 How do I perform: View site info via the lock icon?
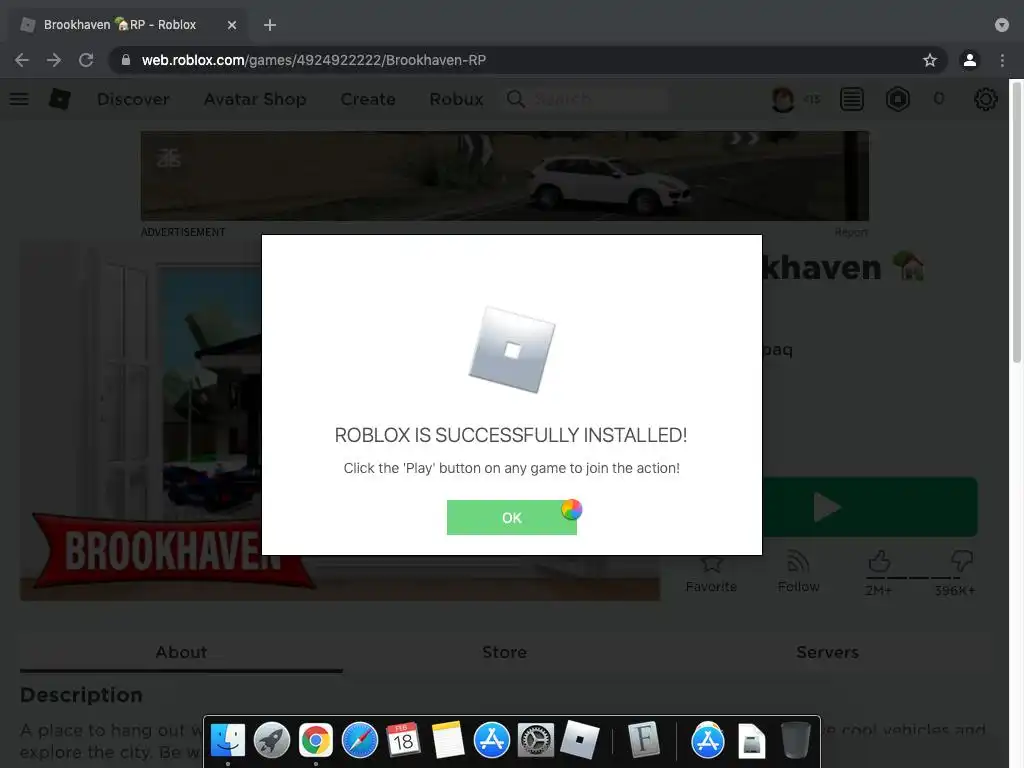[126, 60]
